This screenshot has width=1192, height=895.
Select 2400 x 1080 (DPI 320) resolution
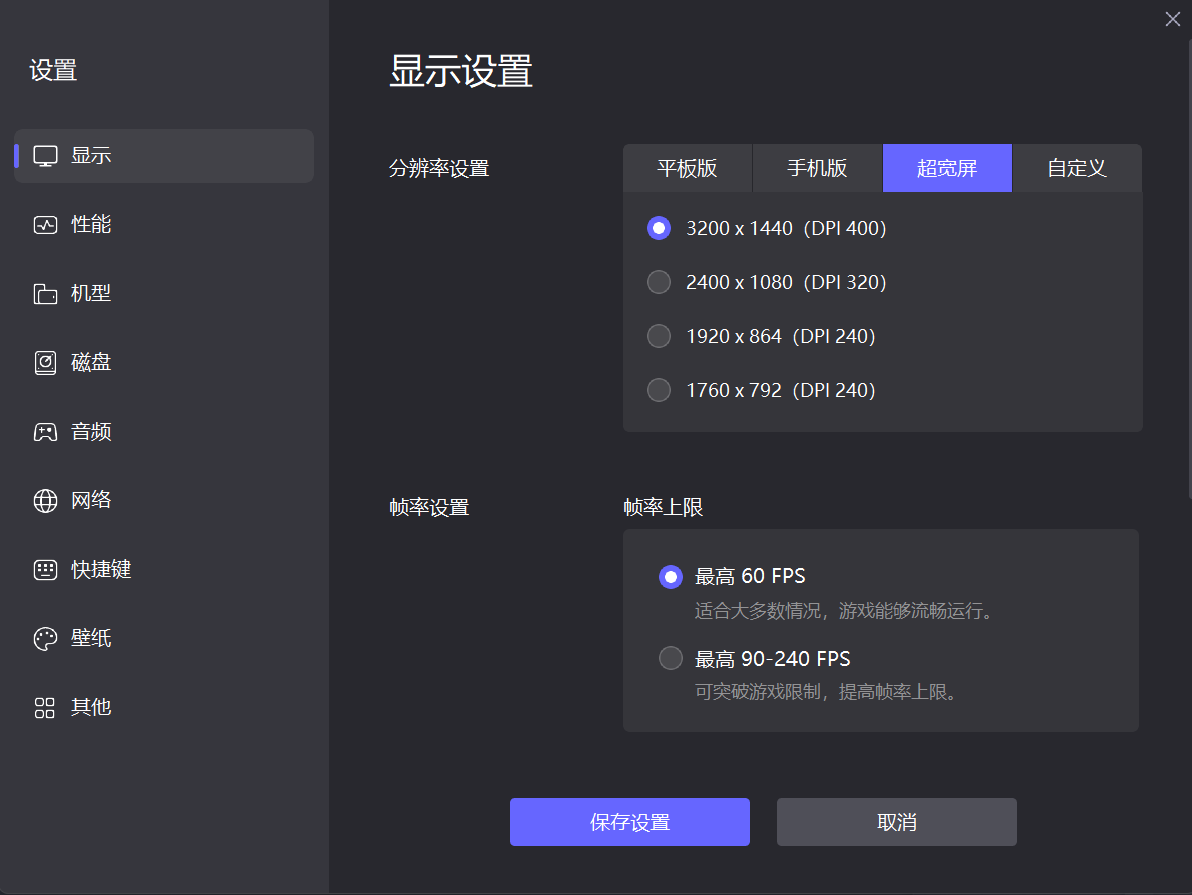coord(659,282)
